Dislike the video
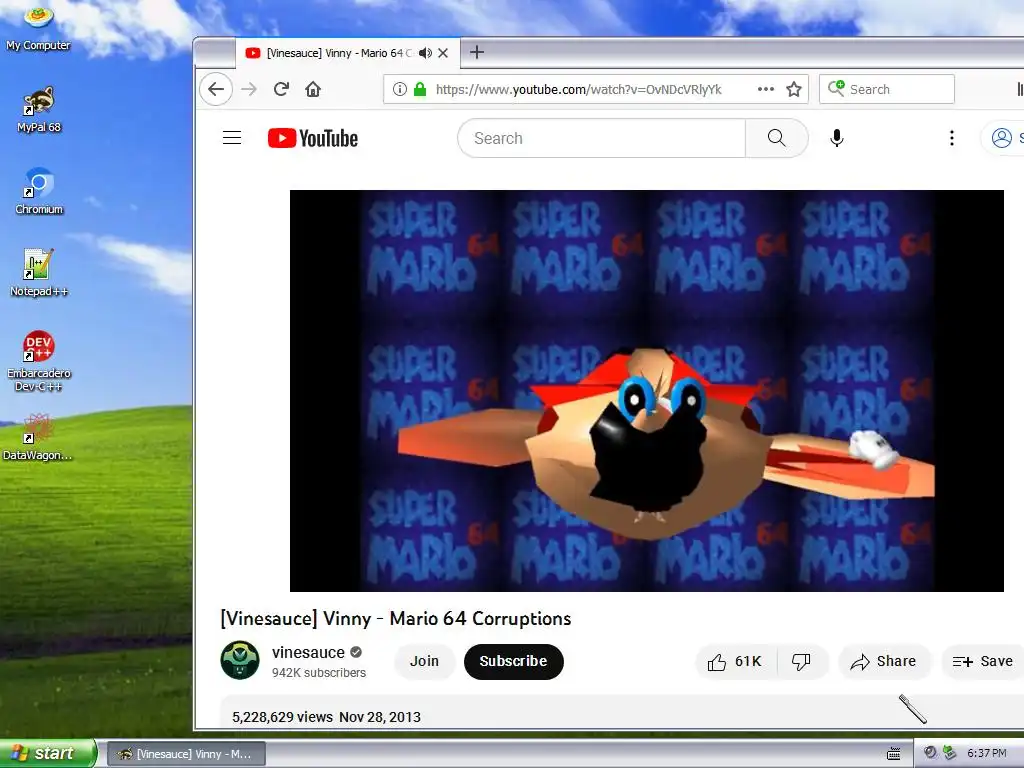Image resolution: width=1024 pixels, height=768 pixels. 801,662
